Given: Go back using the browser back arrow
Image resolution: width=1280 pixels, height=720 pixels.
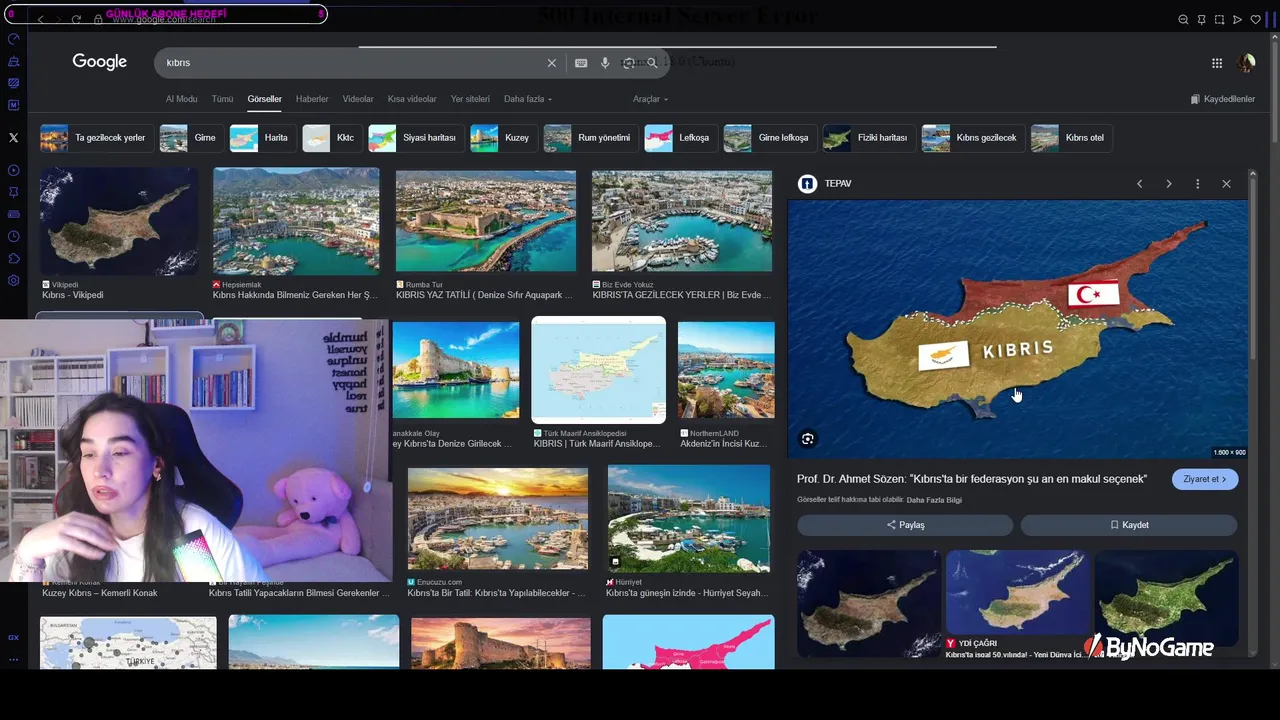Looking at the screenshot, I should [x=40, y=19].
